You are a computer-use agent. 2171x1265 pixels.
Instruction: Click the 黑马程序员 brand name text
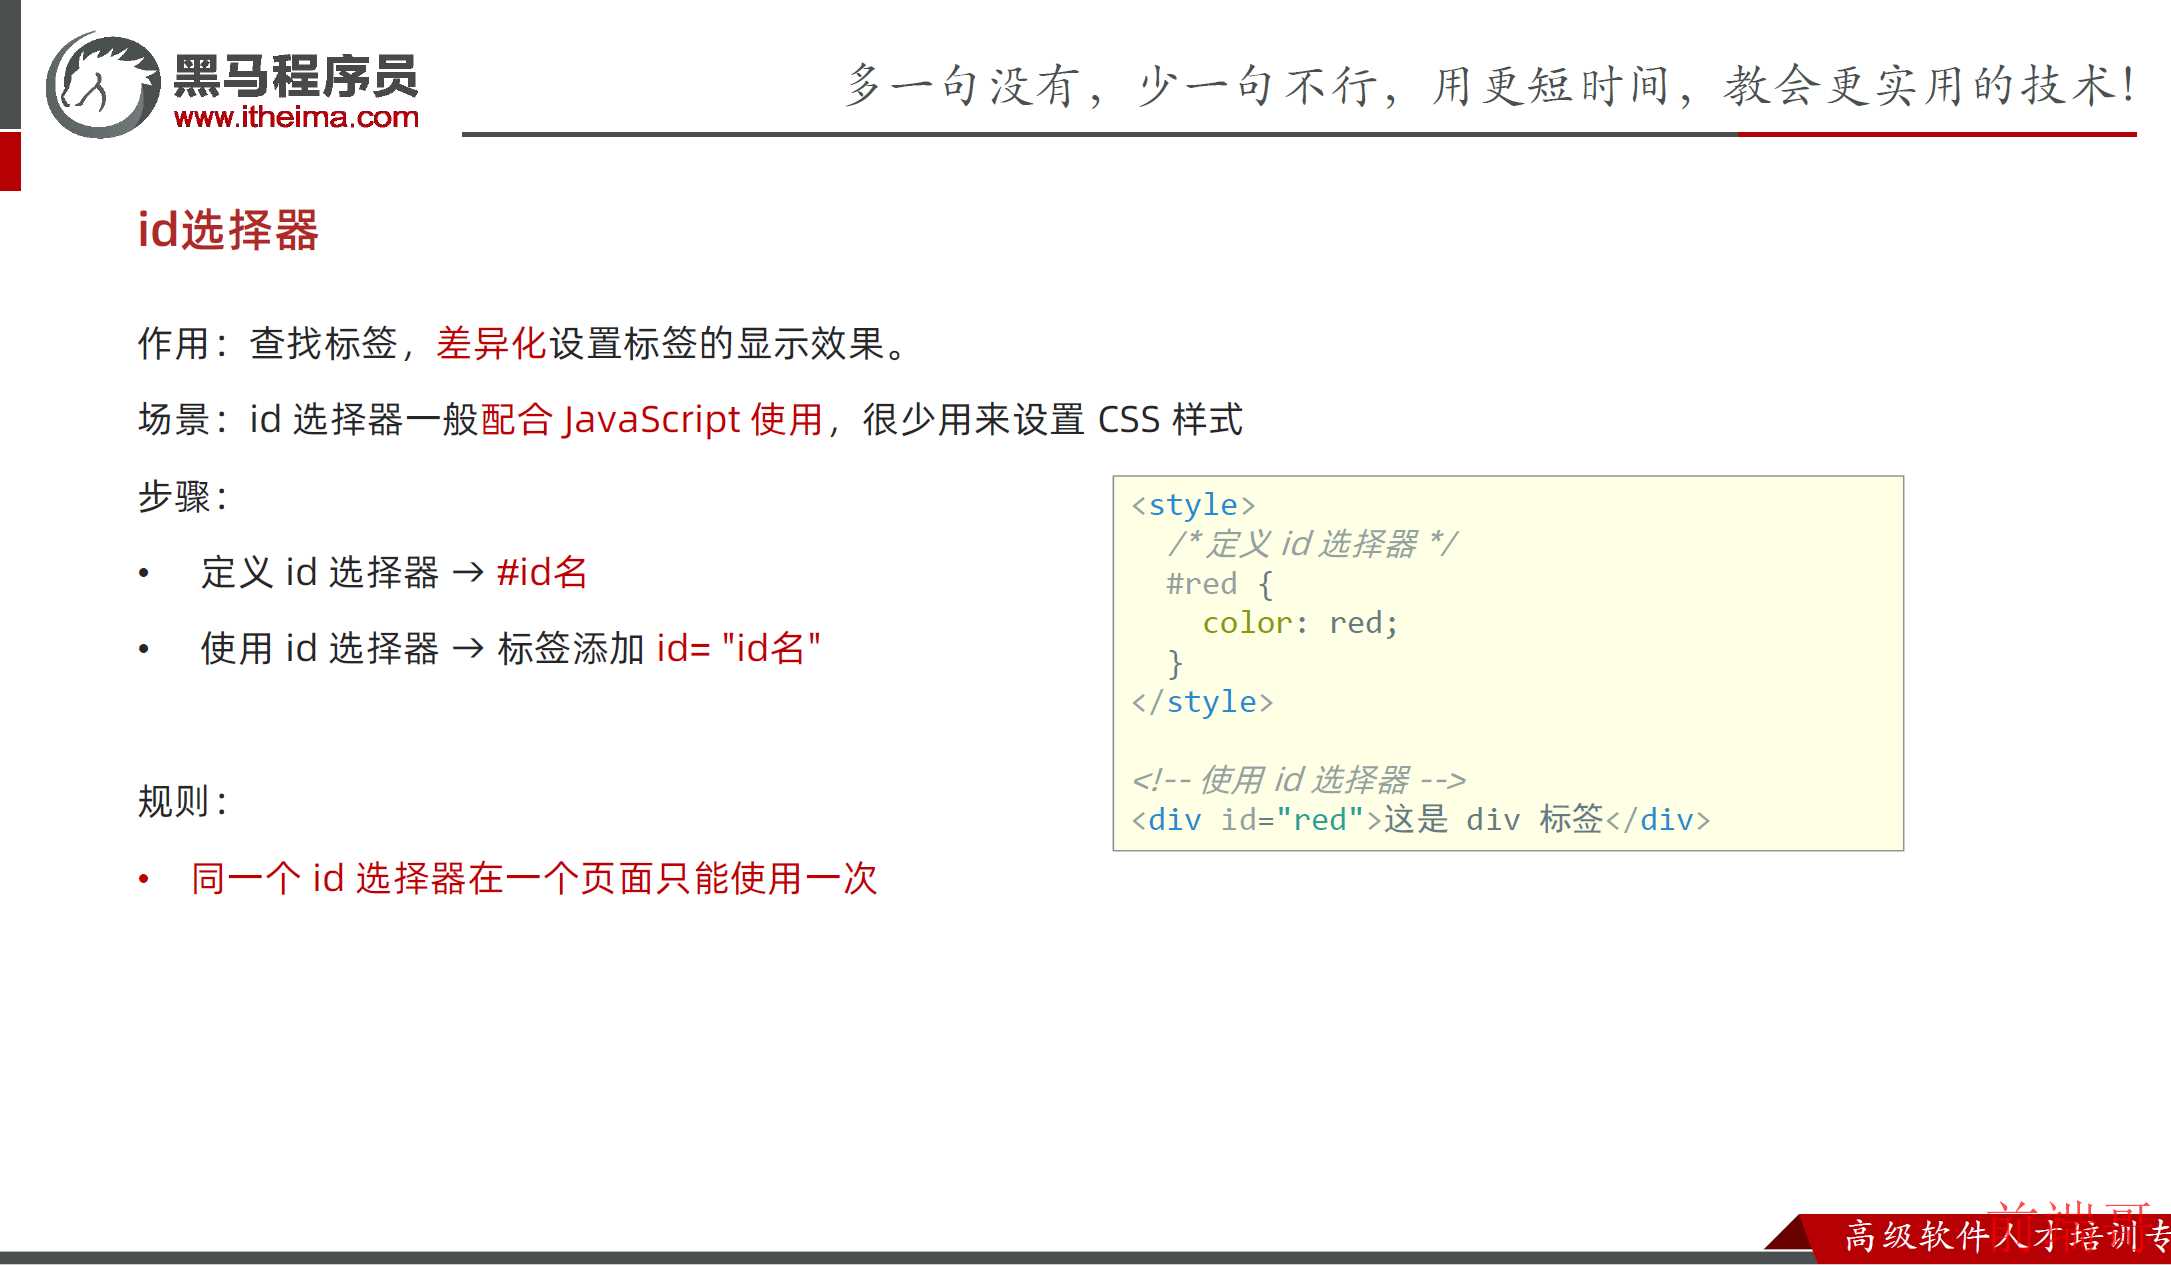(x=295, y=76)
